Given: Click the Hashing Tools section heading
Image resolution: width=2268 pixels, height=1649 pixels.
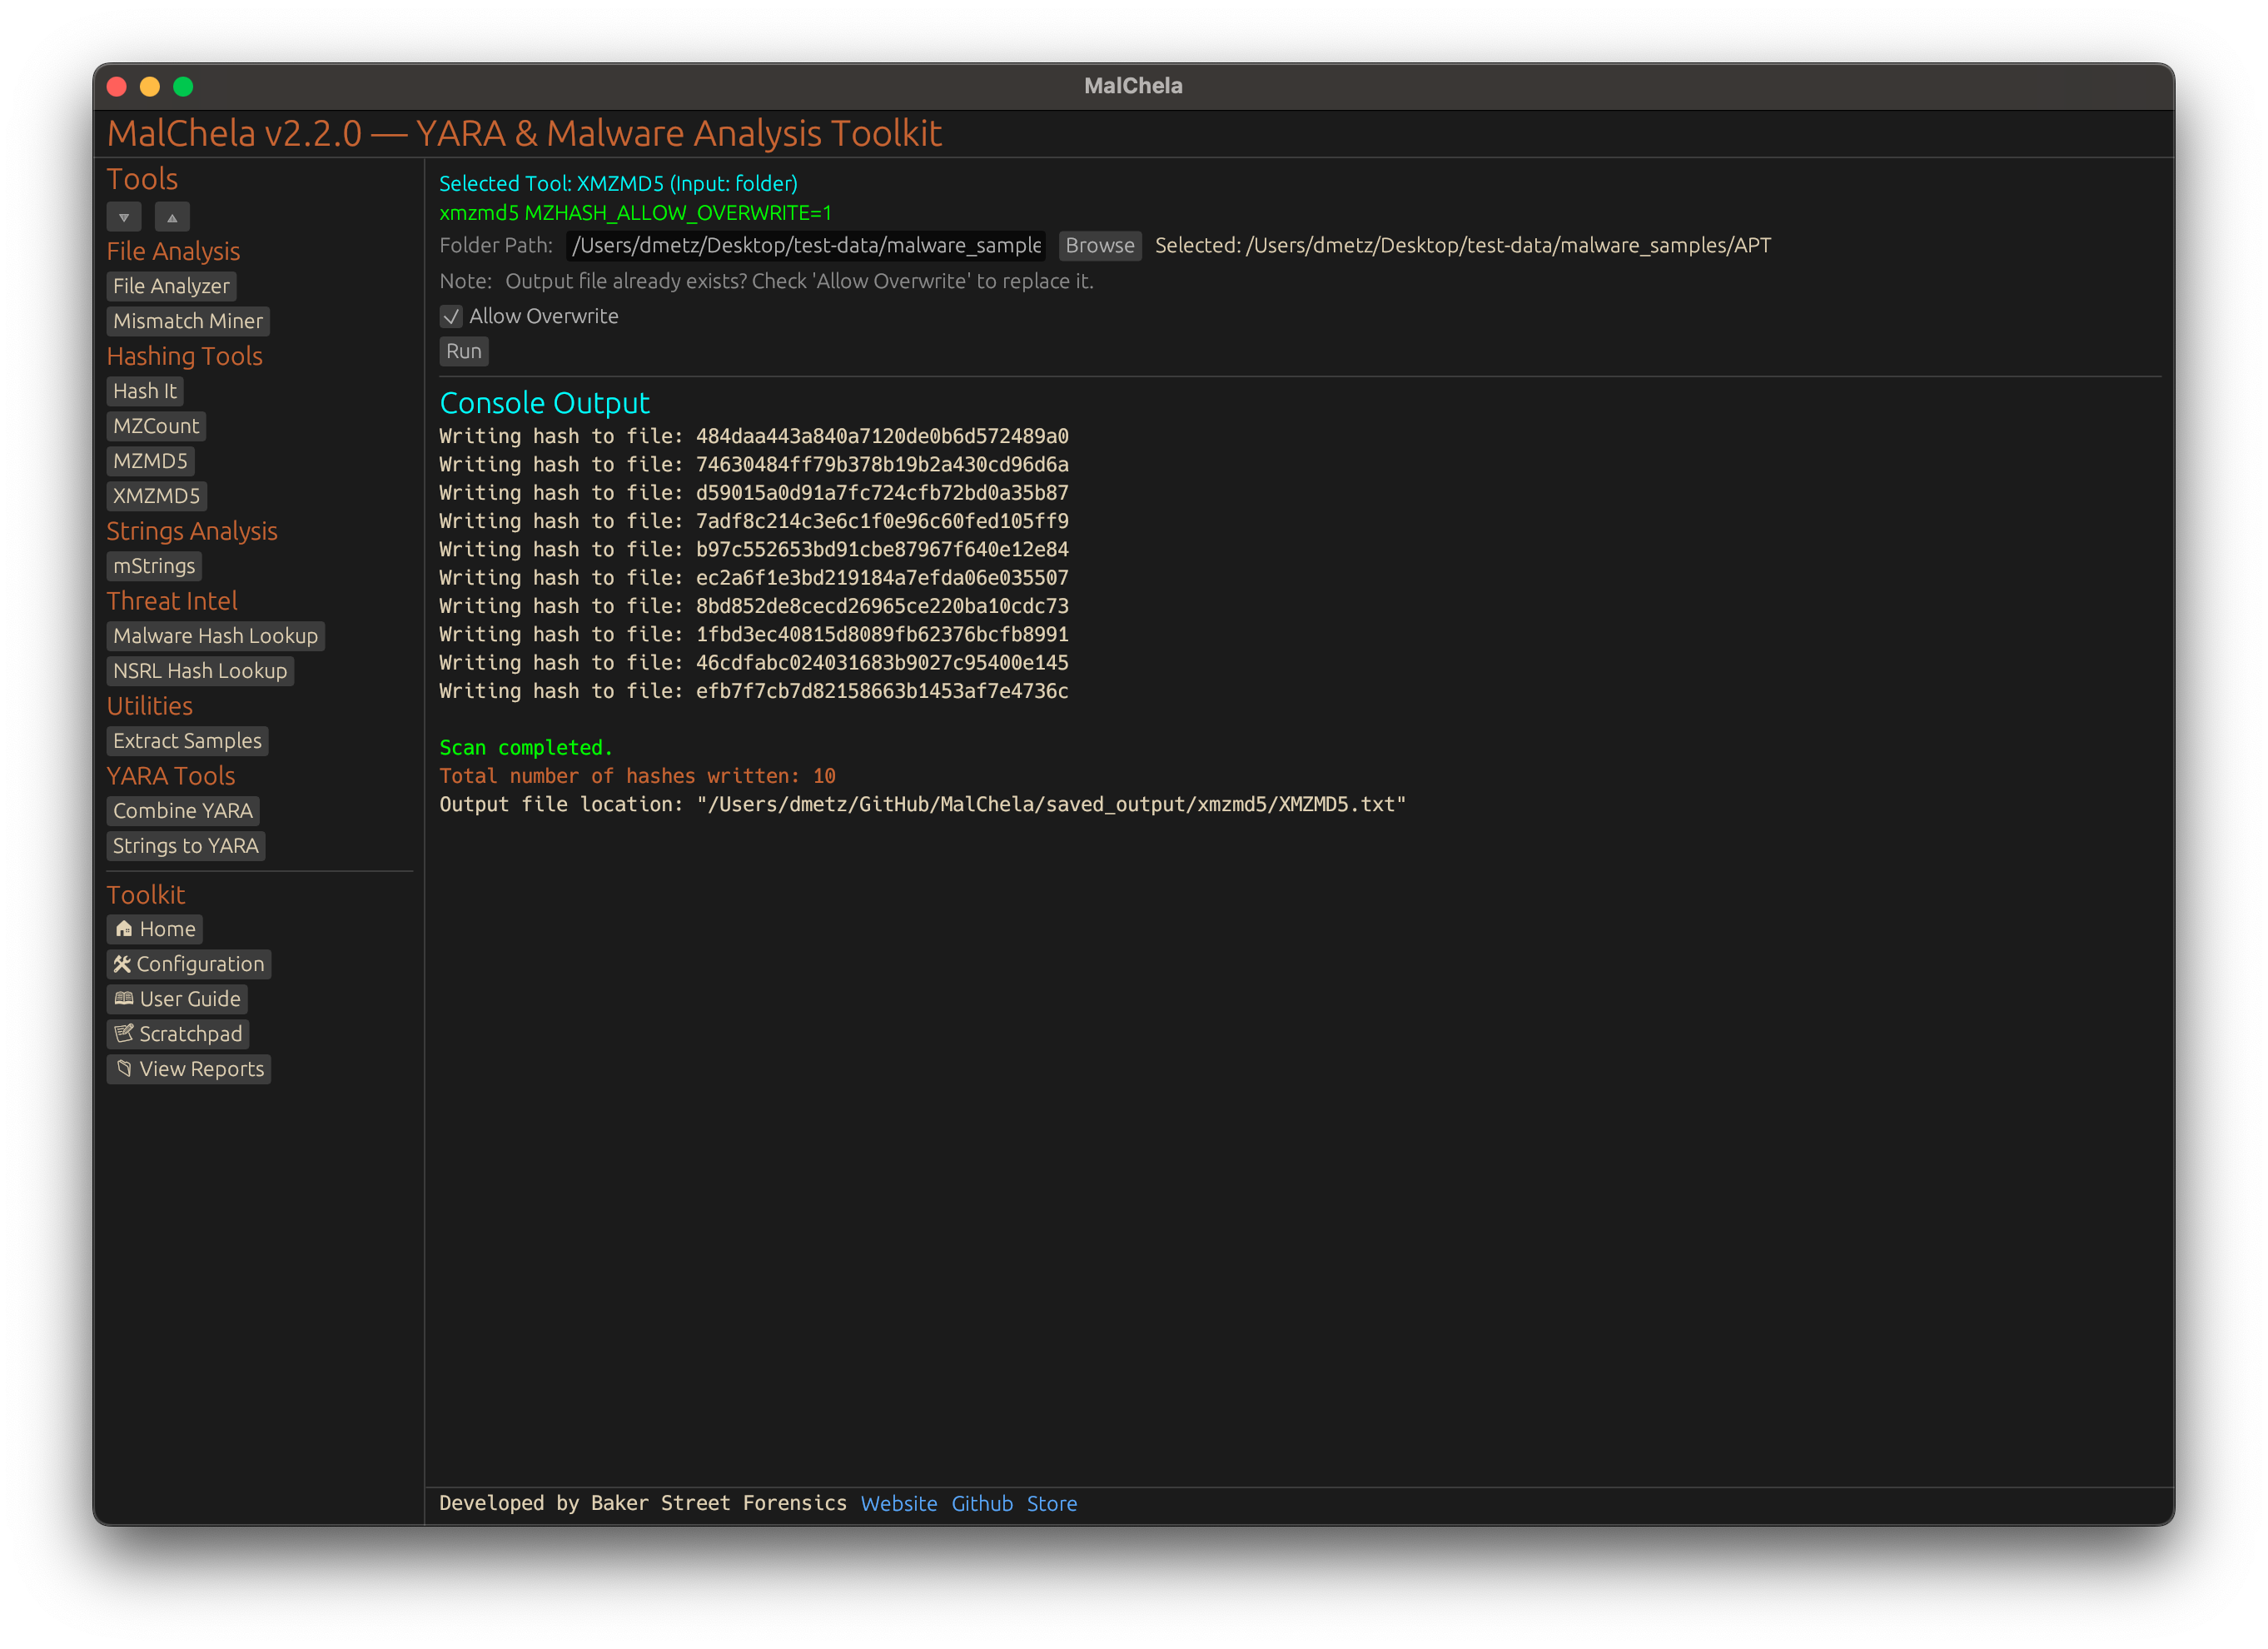Looking at the screenshot, I should [184, 356].
